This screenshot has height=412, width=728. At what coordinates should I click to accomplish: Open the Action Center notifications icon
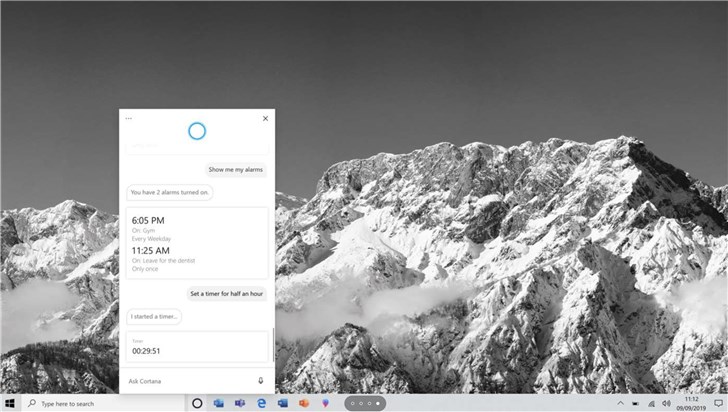(718, 403)
